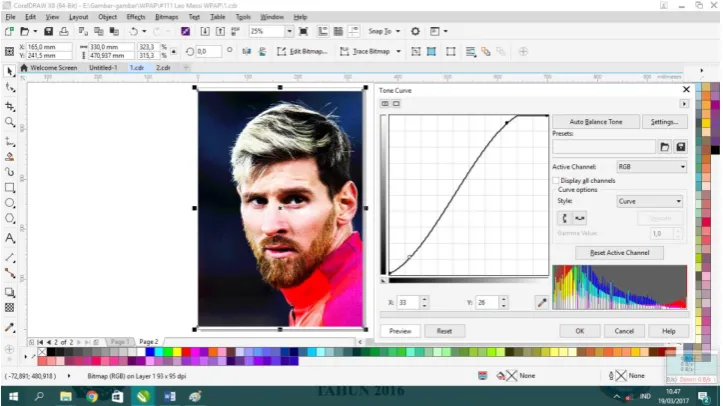Enable Display all channels checkbox
723x406 pixels.
(556, 181)
